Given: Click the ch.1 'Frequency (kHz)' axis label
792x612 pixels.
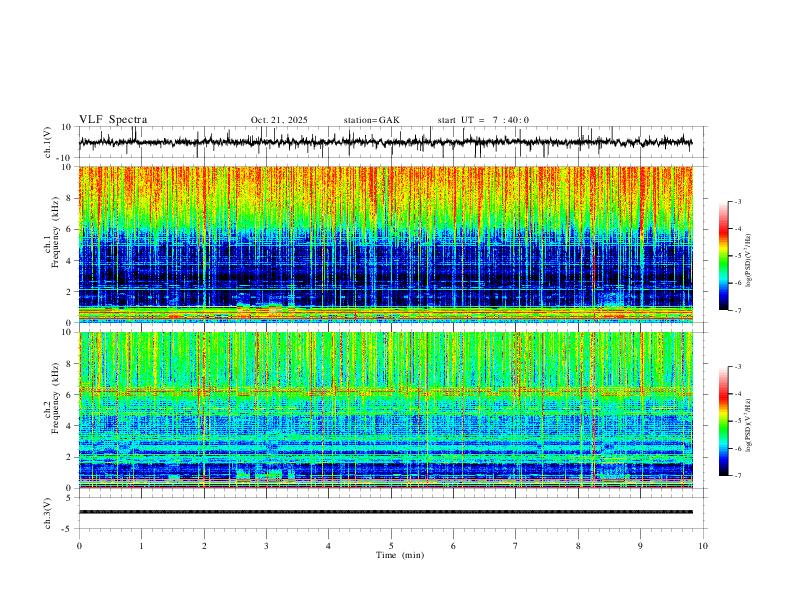Looking at the screenshot, I should click(55, 233).
